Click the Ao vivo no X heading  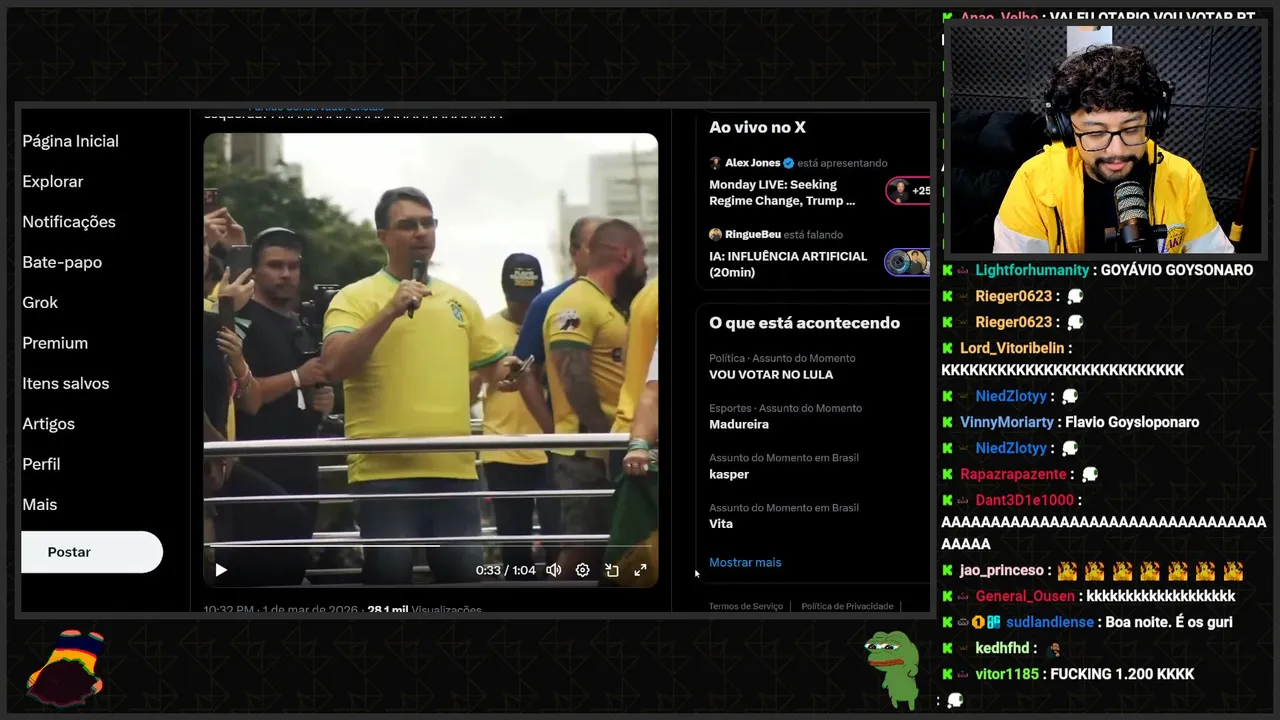pyautogui.click(x=757, y=127)
